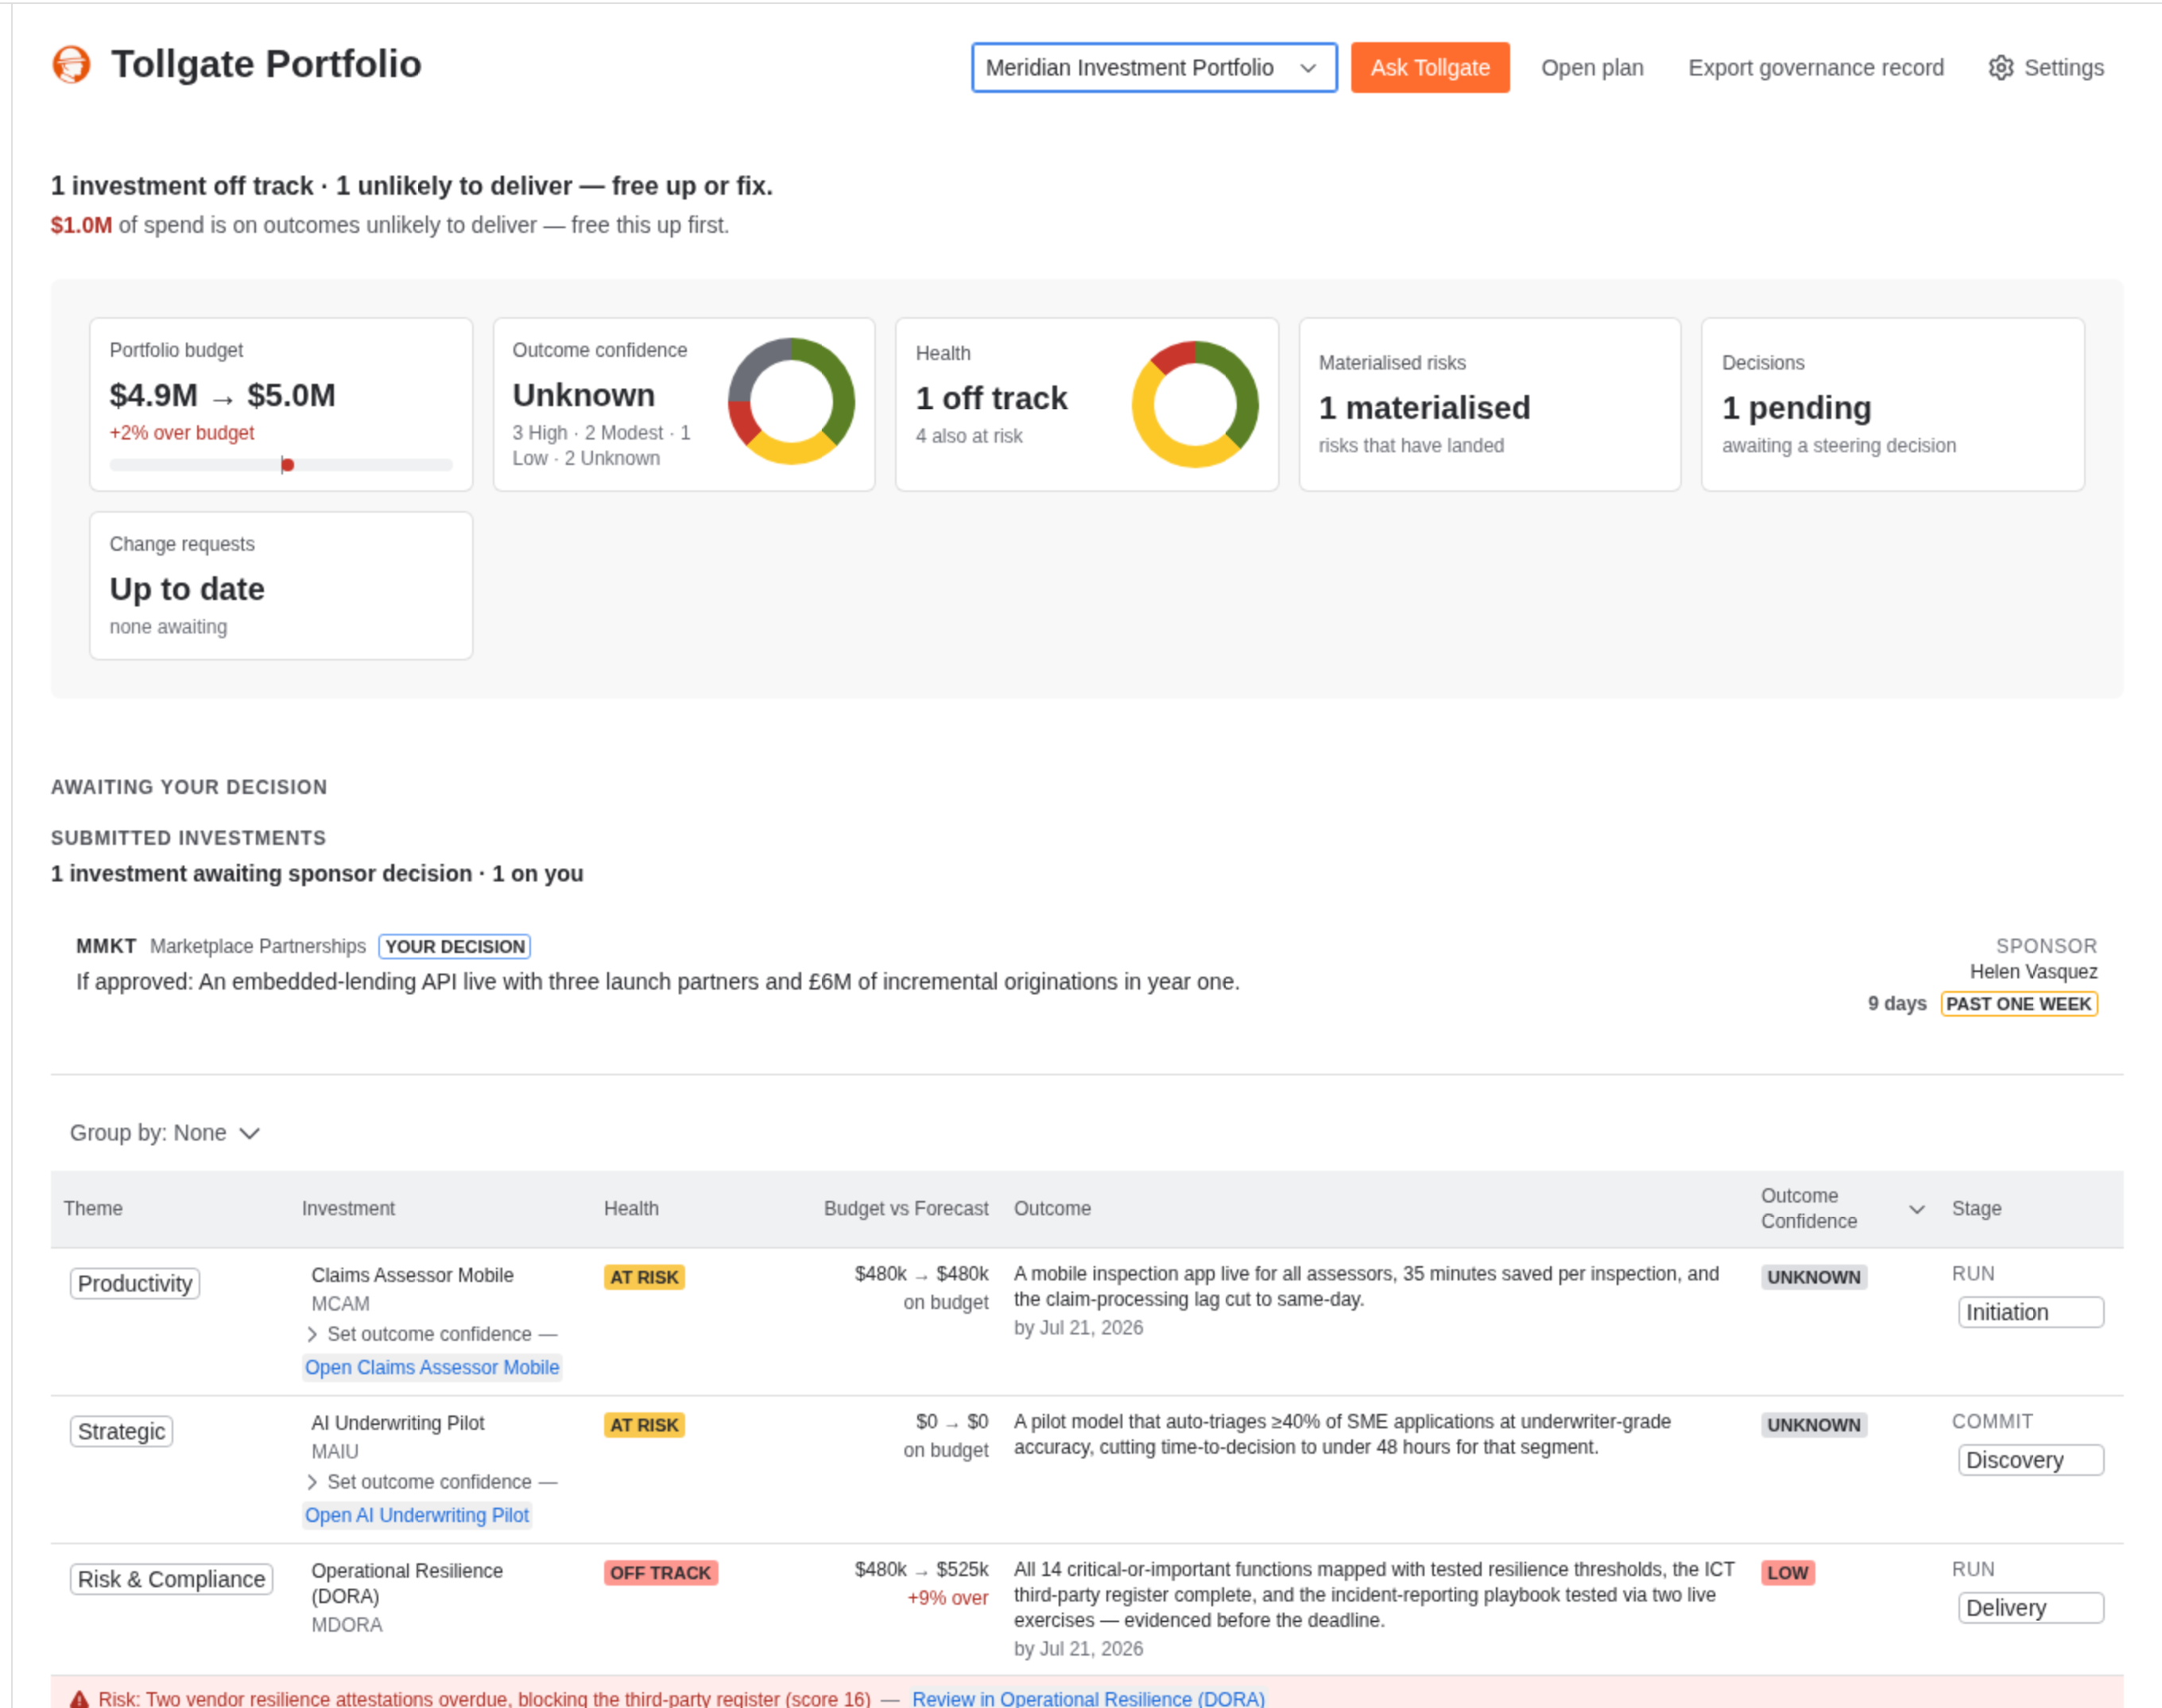Click the Outcome column header
The width and height of the screenshot is (2162, 1708).
point(1052,1208)
